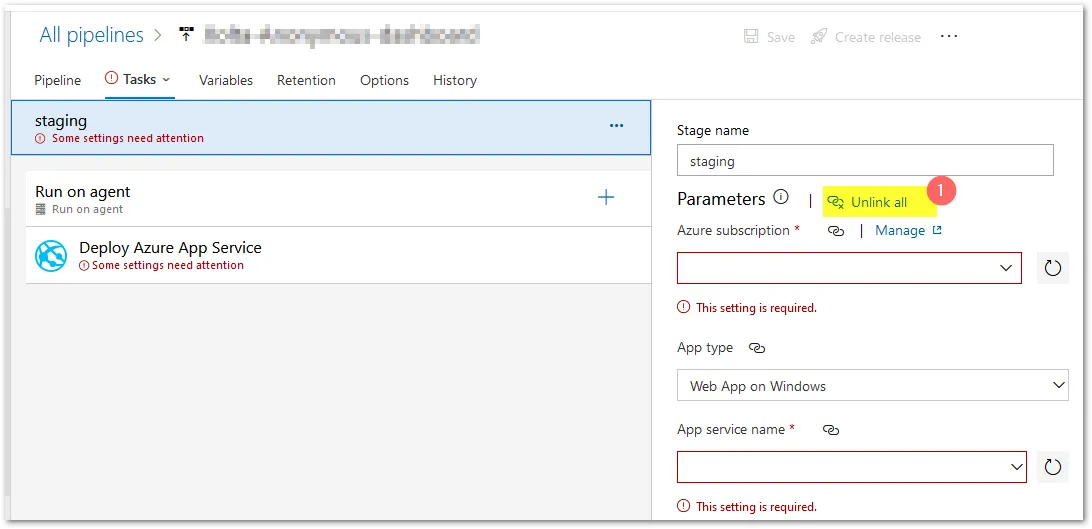Click the Azure subscription required error text
The image size is (1092, 529).
756,307
